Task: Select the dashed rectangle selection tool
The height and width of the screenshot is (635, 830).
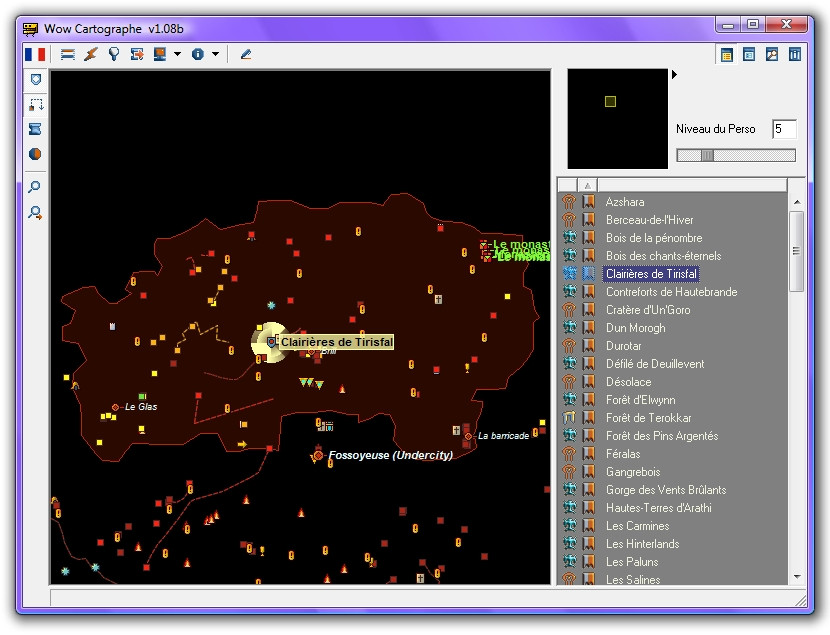Action: (35, 104)
